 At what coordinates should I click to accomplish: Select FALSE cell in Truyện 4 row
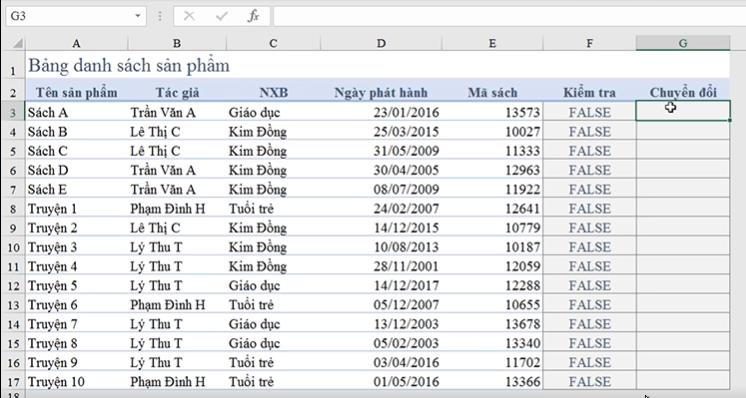point(589,266)
